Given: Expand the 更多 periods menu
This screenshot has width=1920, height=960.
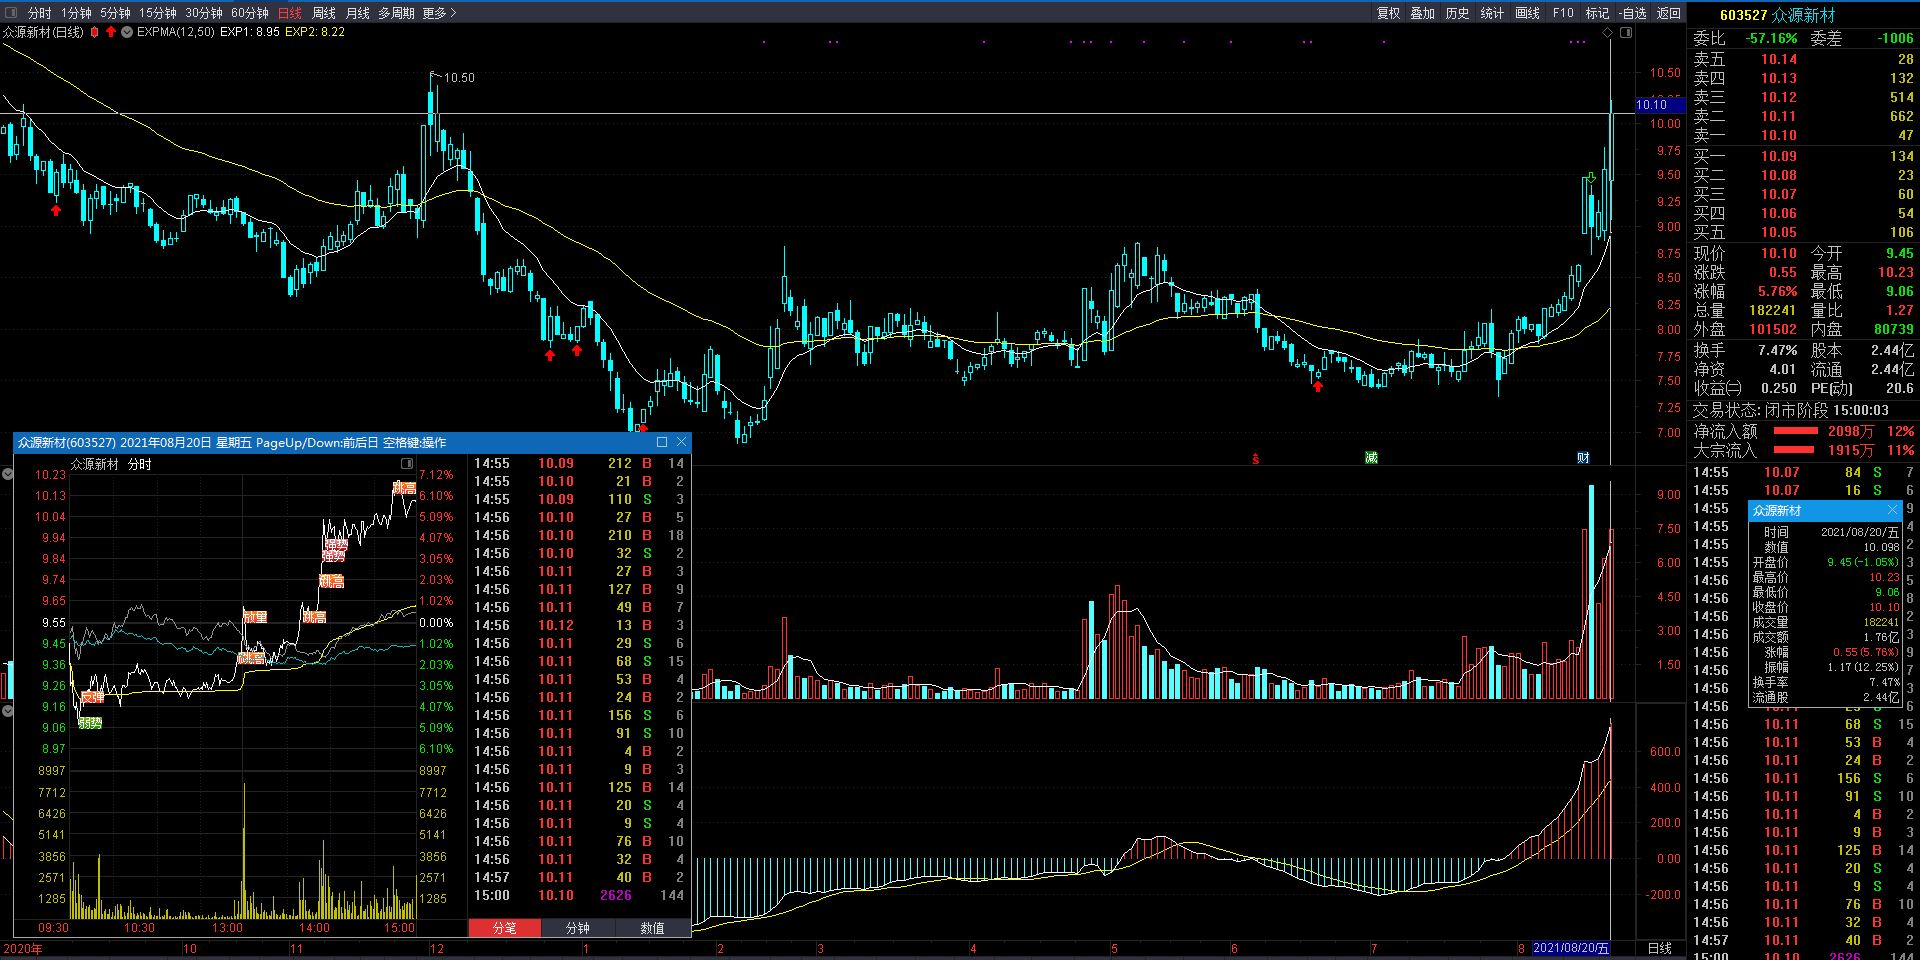Looking at the screenshot, I should click(439, 13).
